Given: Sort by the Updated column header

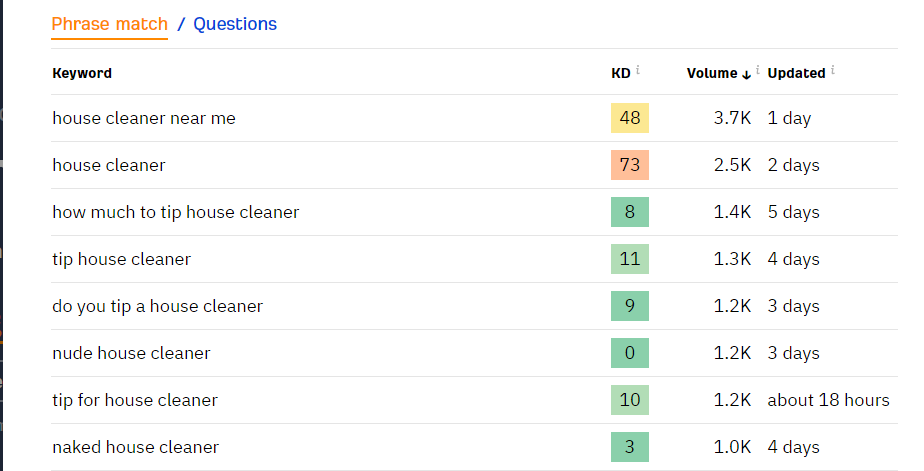Looking at the screenshot, I should pos(796,73).
